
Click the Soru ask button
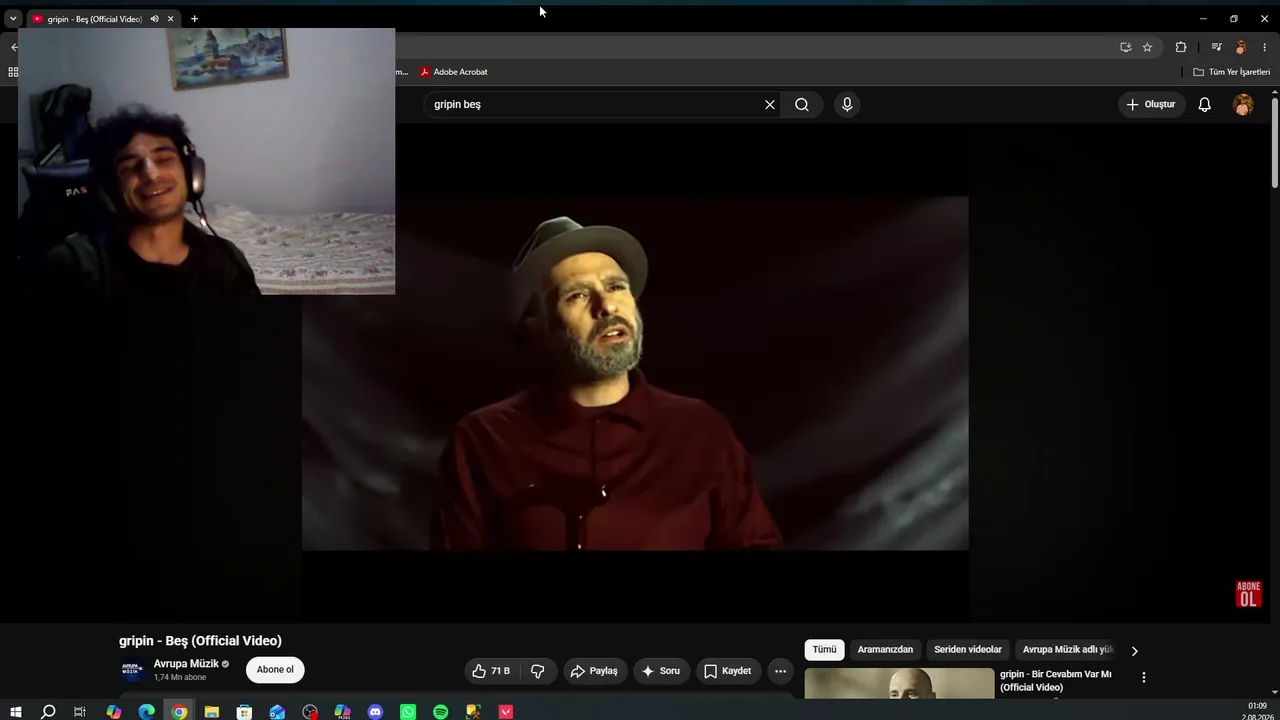tap(661, 671)
